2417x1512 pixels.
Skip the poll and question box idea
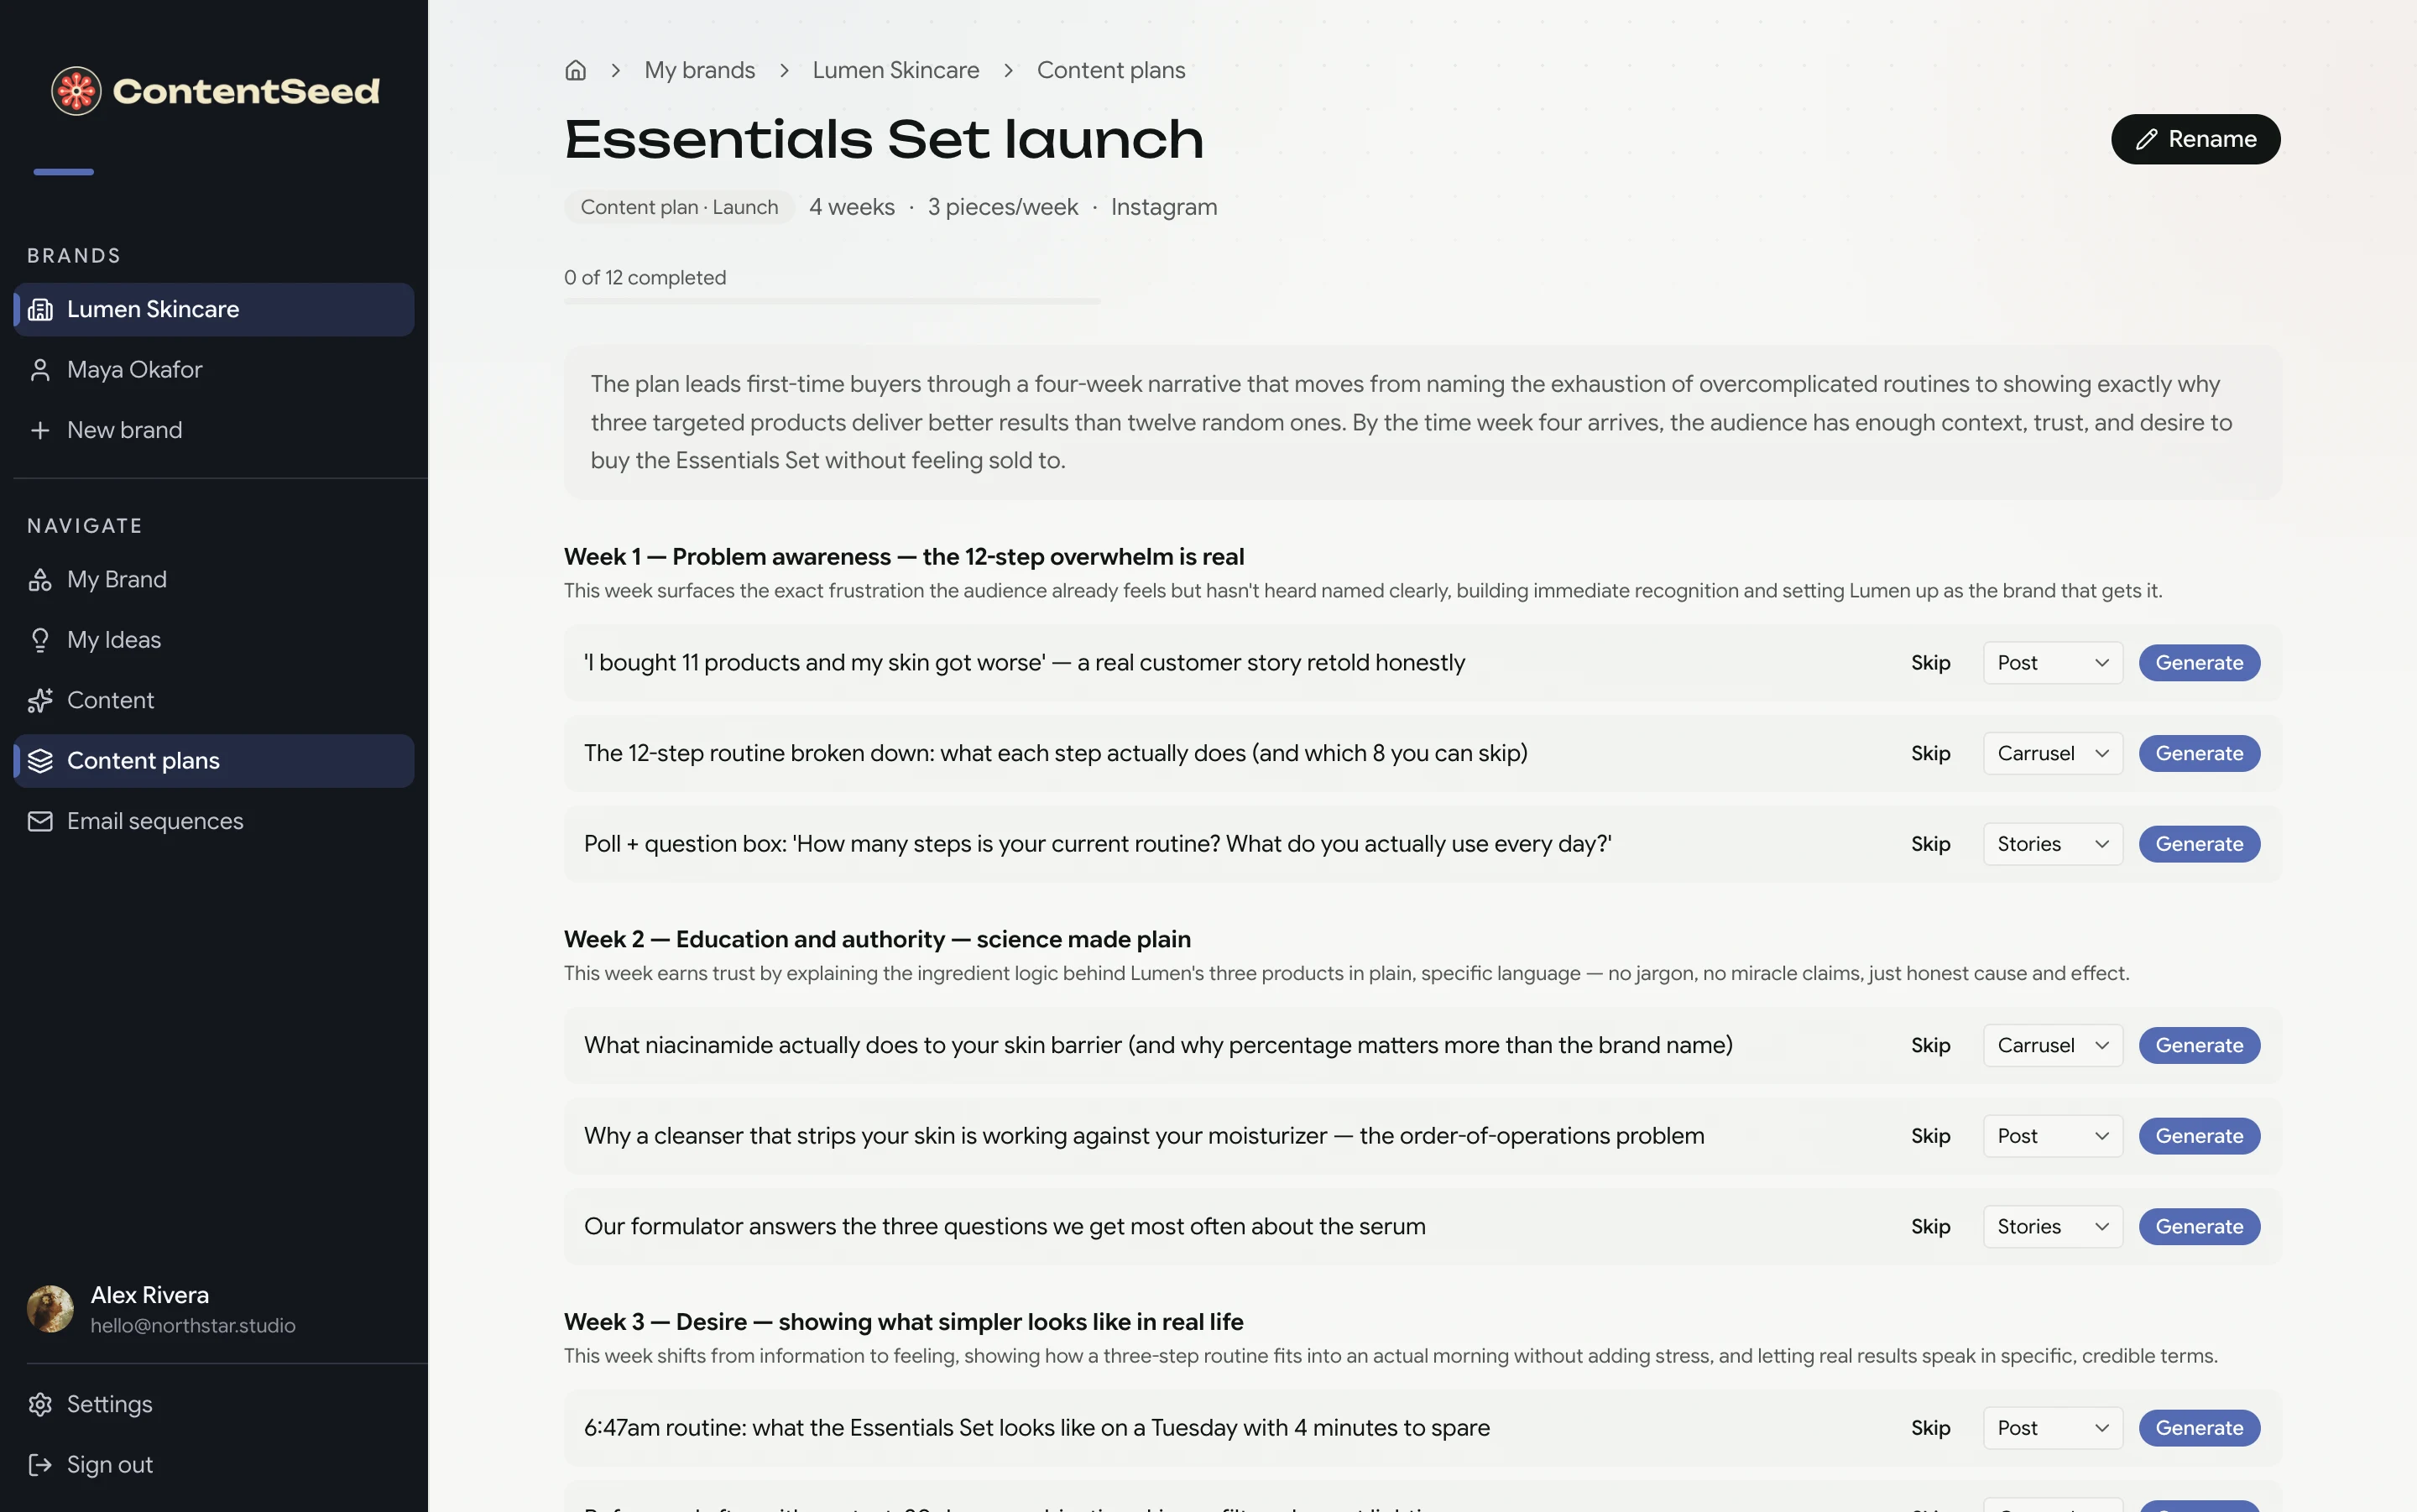tap(1930, 844)
